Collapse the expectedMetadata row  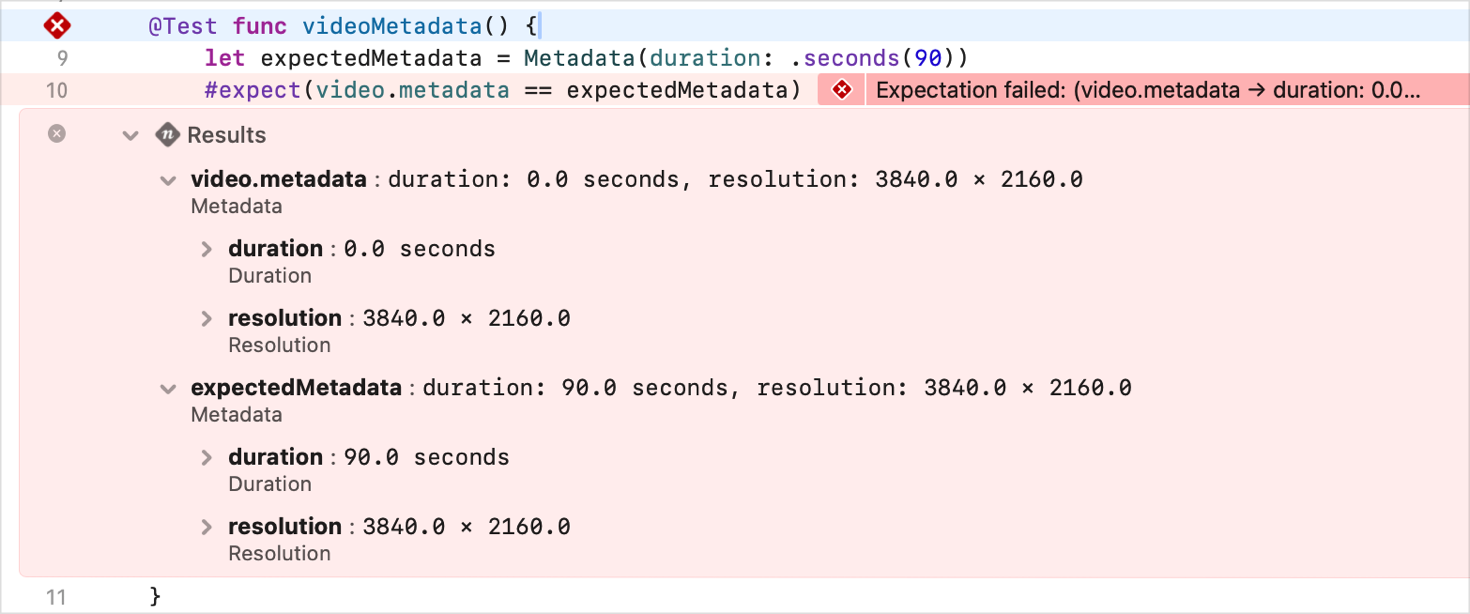click(x=168, y=389)
